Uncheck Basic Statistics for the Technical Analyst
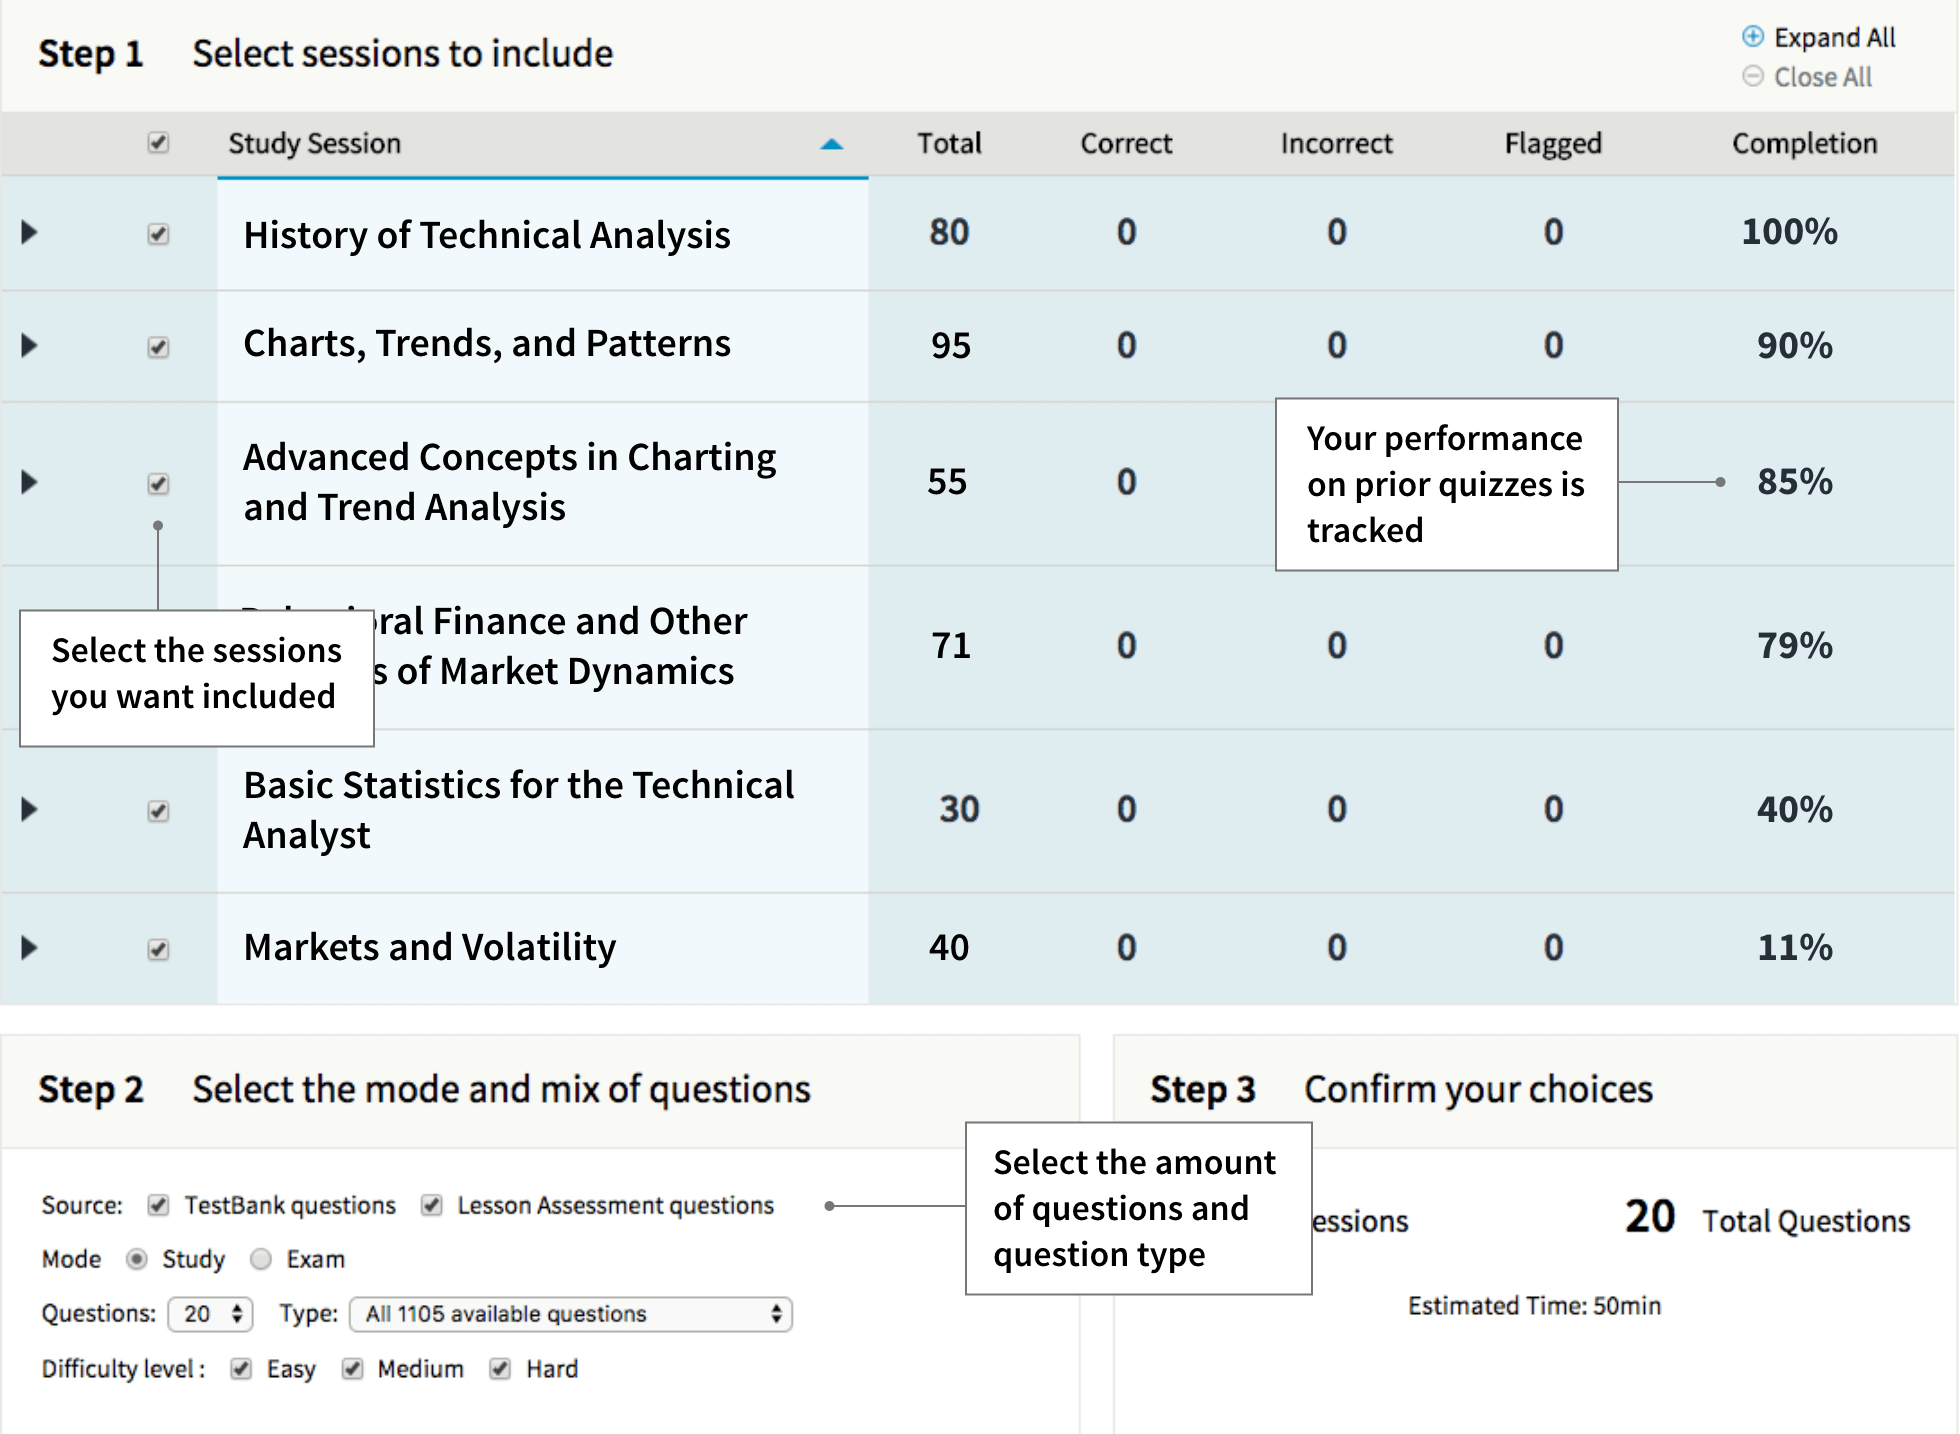 click(158, 811)
